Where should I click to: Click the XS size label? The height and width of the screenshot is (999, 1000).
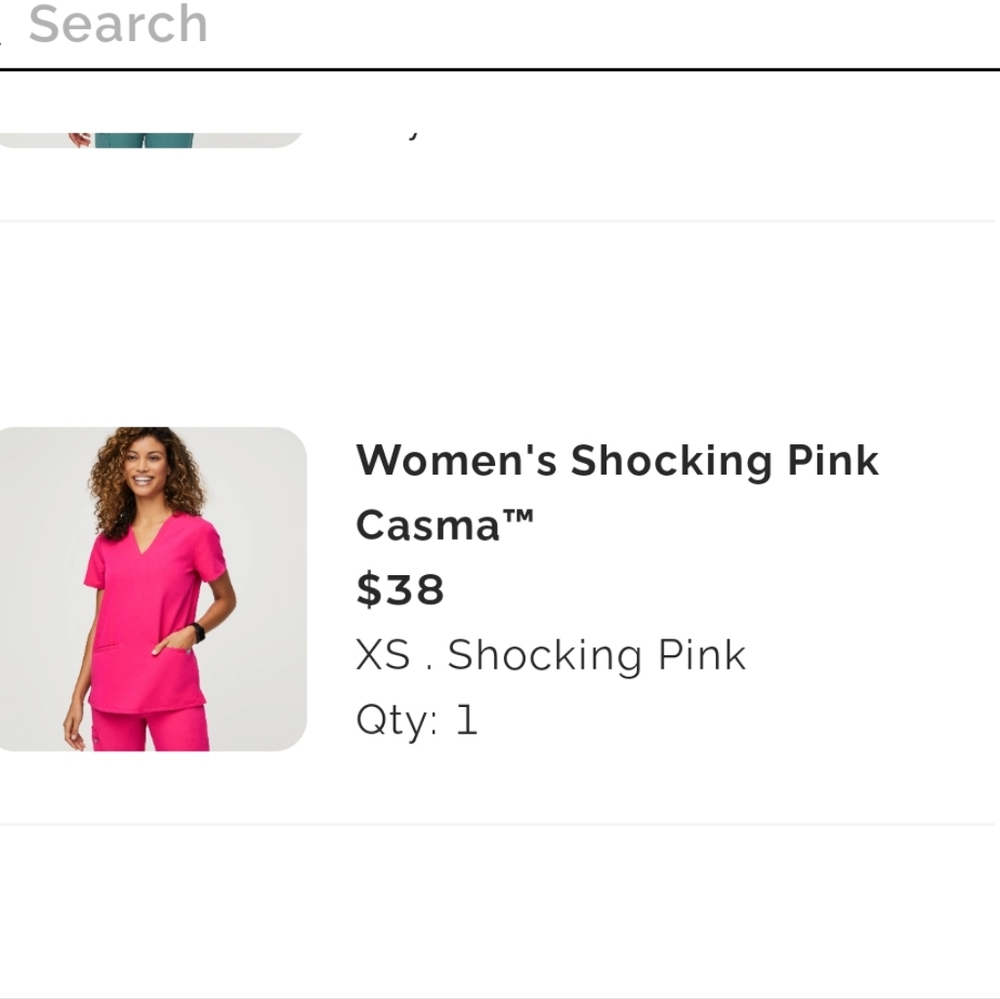[383, 656]
